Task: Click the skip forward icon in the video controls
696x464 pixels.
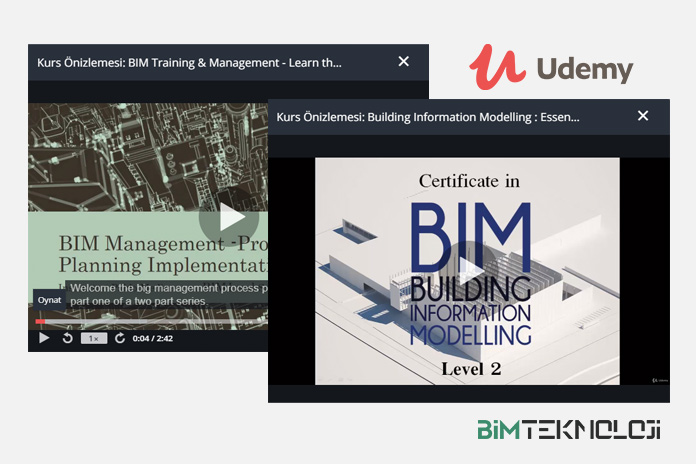Action: coord(120,338)
